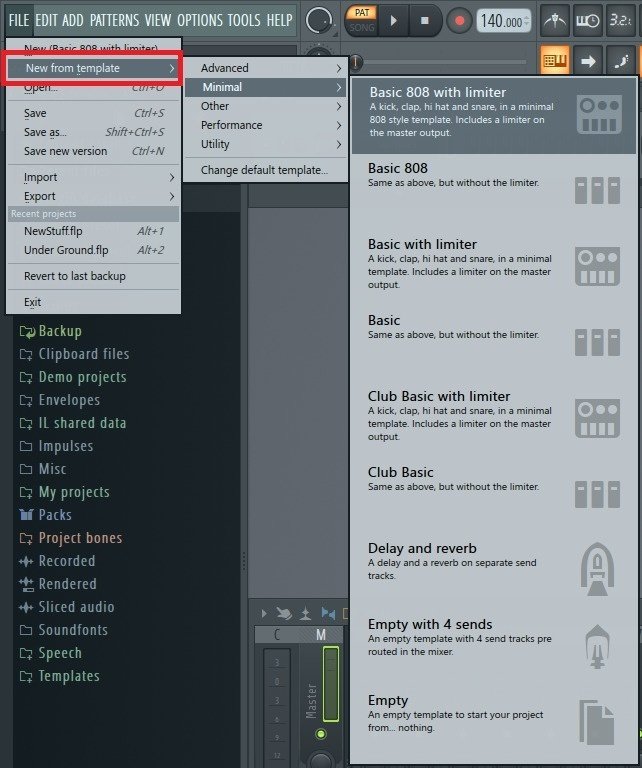Open the PATTERNS menu
The width and height of the screenshot is (642, 768).
click(114, 20)
